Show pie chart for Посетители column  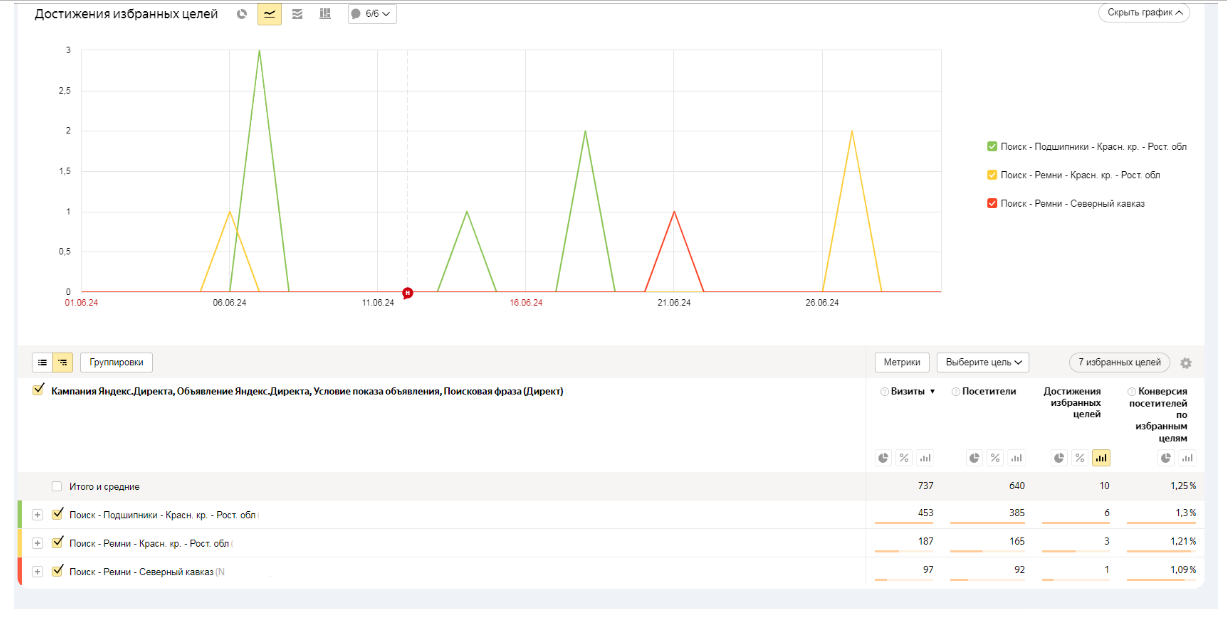[974, 458]
